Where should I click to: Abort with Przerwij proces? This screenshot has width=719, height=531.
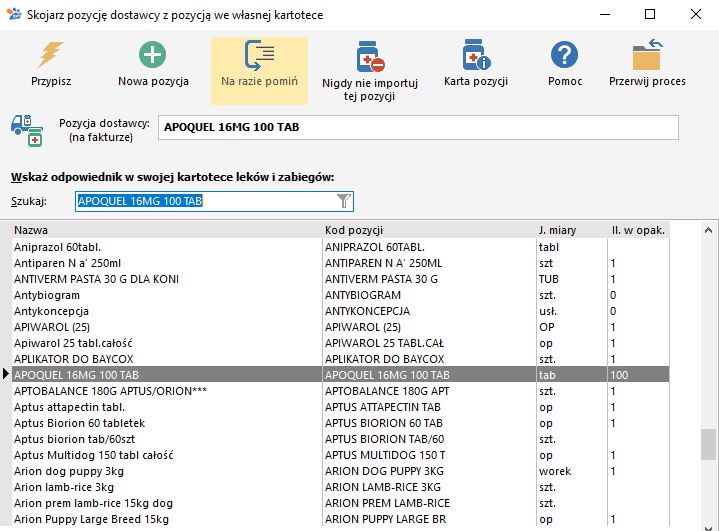click(647, 64)
